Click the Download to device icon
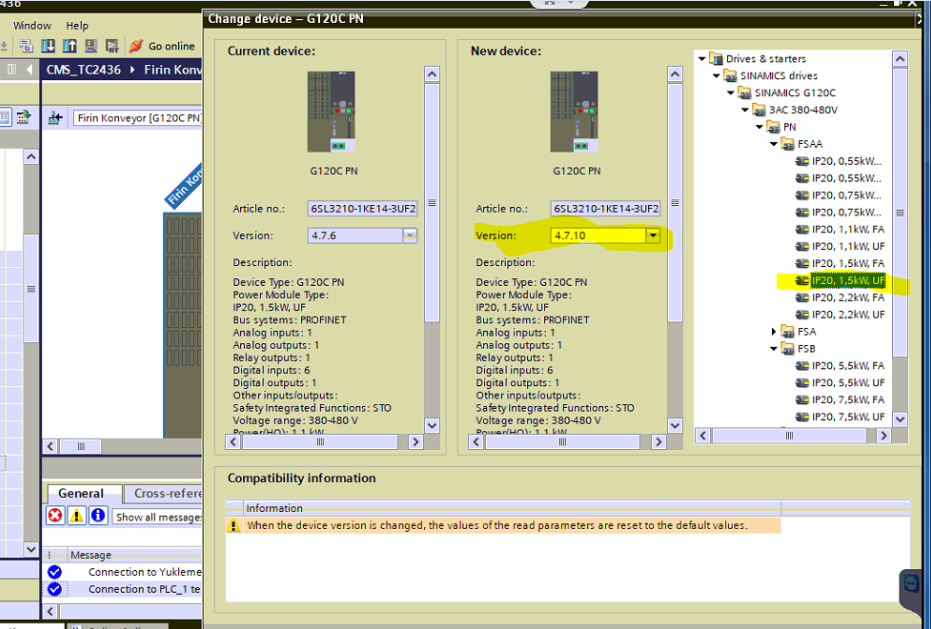The image size is (931, 629). pyautogui.click(x=48, y=46)
